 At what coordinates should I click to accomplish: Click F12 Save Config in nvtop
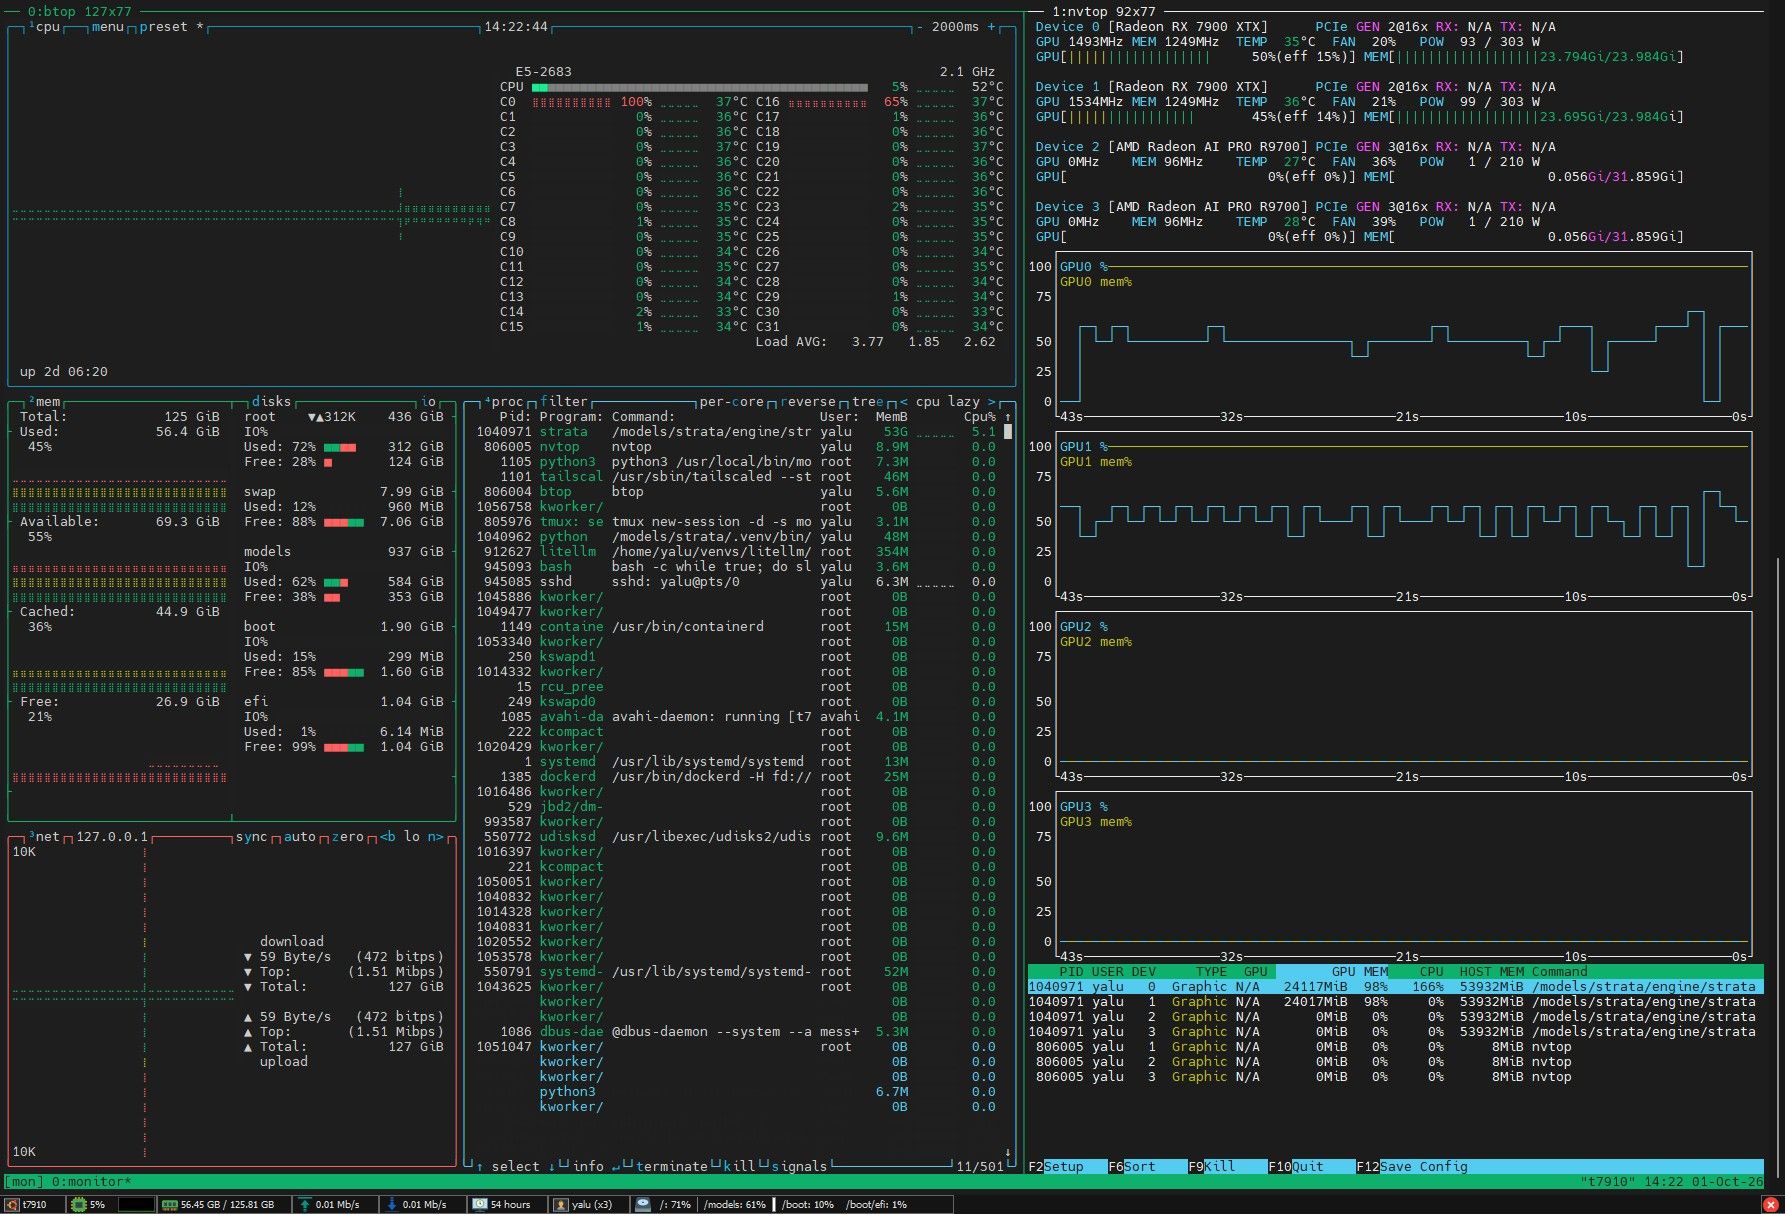pyautogui.click(x=1412, y=1166)
